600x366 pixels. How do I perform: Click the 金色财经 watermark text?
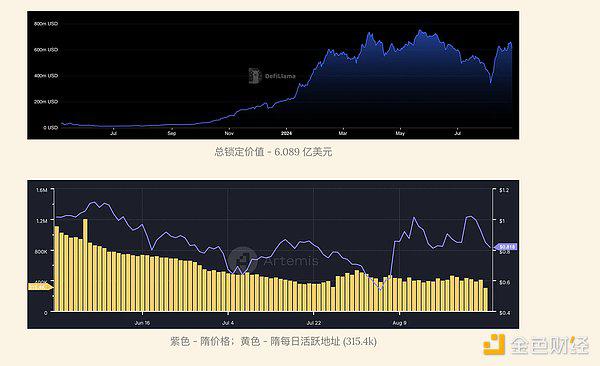click(x=550, y=345)
